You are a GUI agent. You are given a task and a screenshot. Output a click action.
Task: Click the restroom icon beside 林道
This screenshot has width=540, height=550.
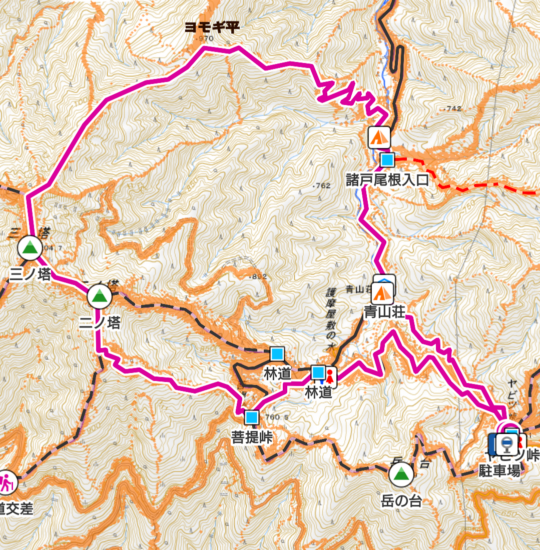click(331, 377)
